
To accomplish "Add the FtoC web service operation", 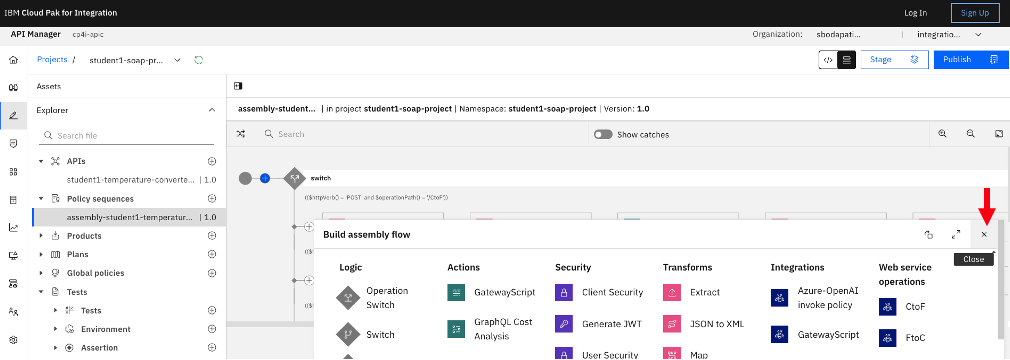I will point(902,338).
